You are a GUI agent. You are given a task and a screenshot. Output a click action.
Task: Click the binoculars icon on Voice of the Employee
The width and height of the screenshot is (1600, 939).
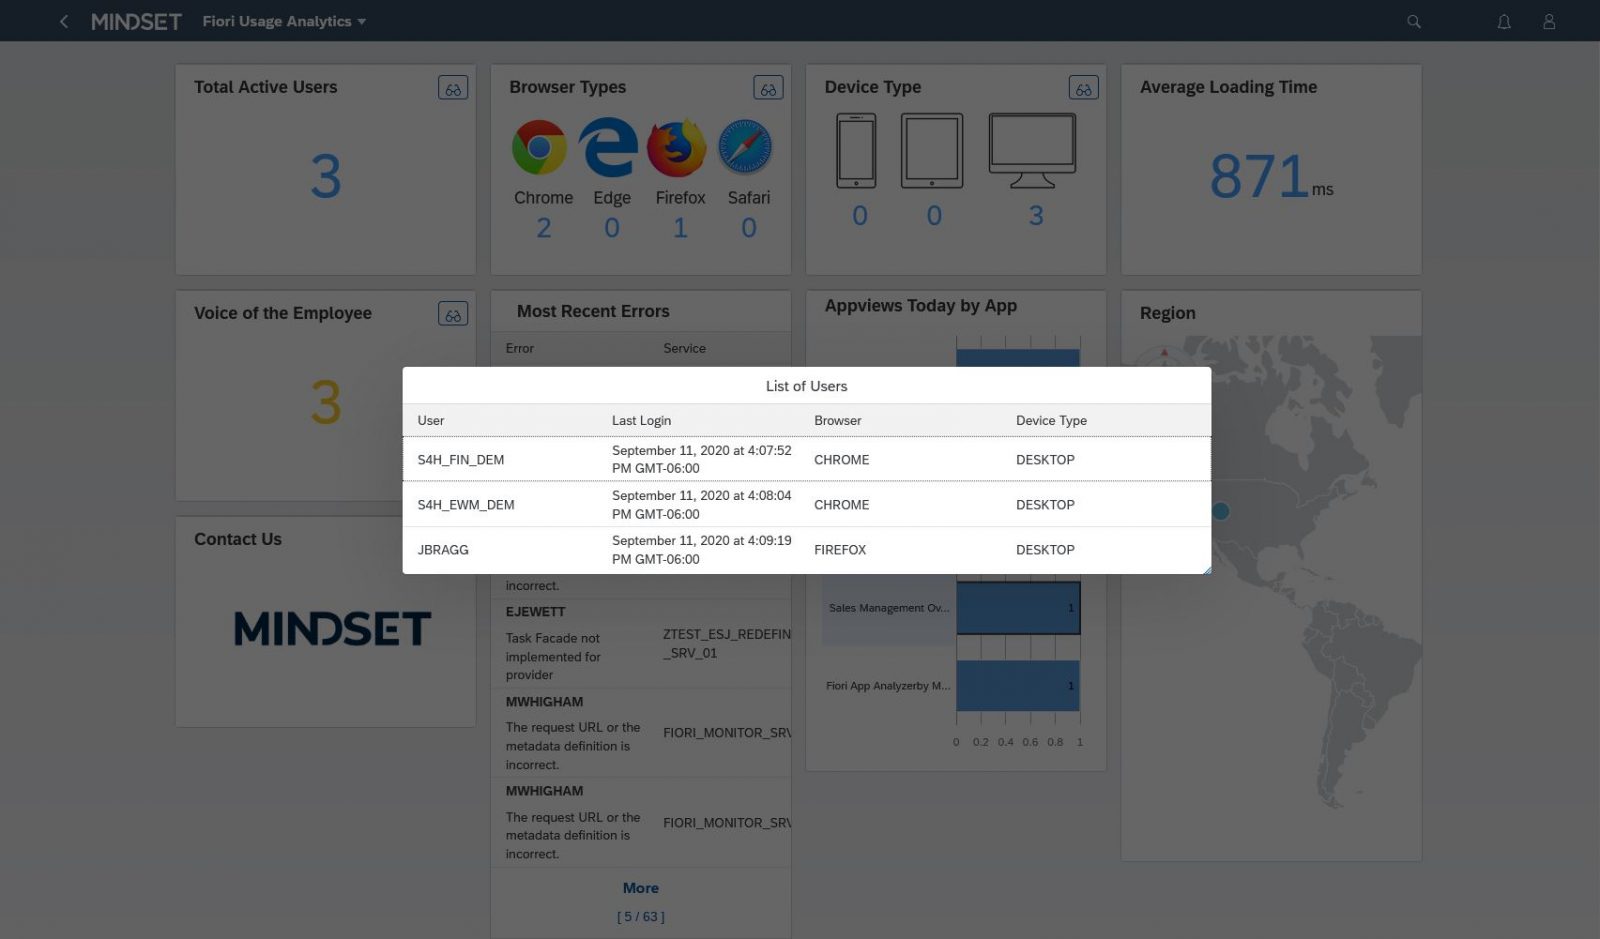pos(453,313)
